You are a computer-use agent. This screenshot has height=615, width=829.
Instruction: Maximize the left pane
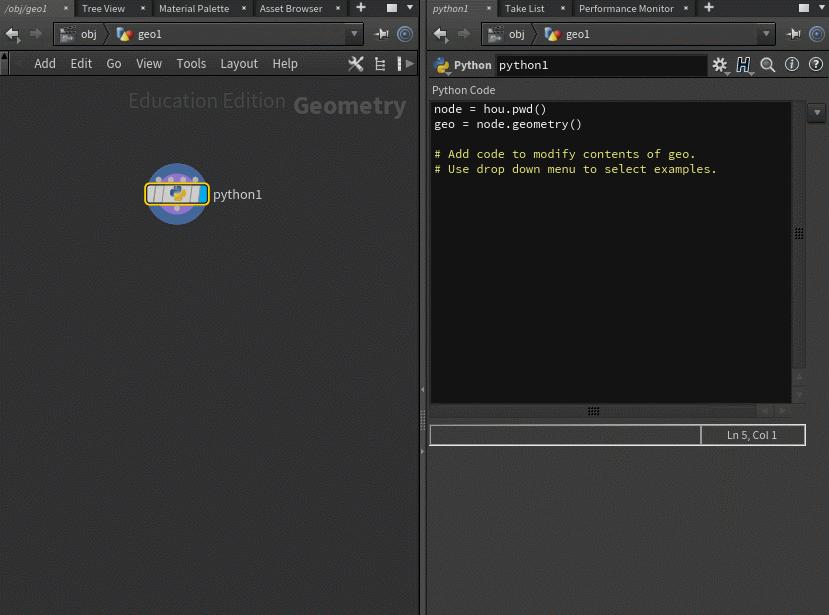pyautogui.click(x=392, y=8)
